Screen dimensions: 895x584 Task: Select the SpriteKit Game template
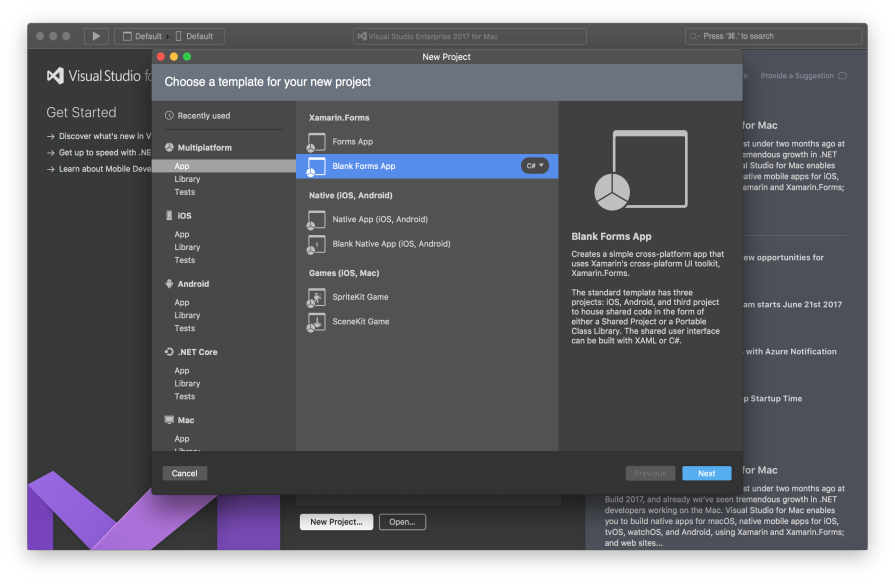(427, 297)
